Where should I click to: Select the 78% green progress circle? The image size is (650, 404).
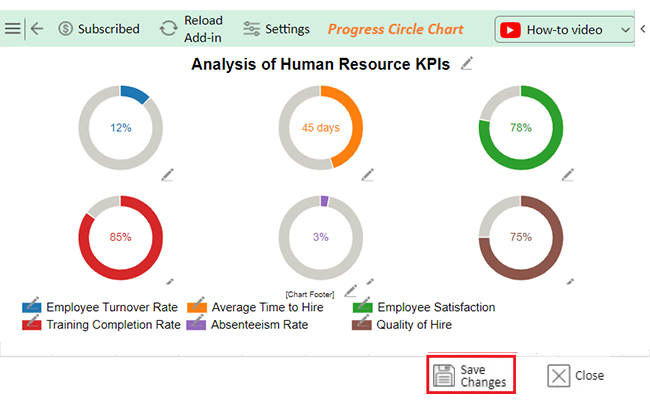coord(521,128)
